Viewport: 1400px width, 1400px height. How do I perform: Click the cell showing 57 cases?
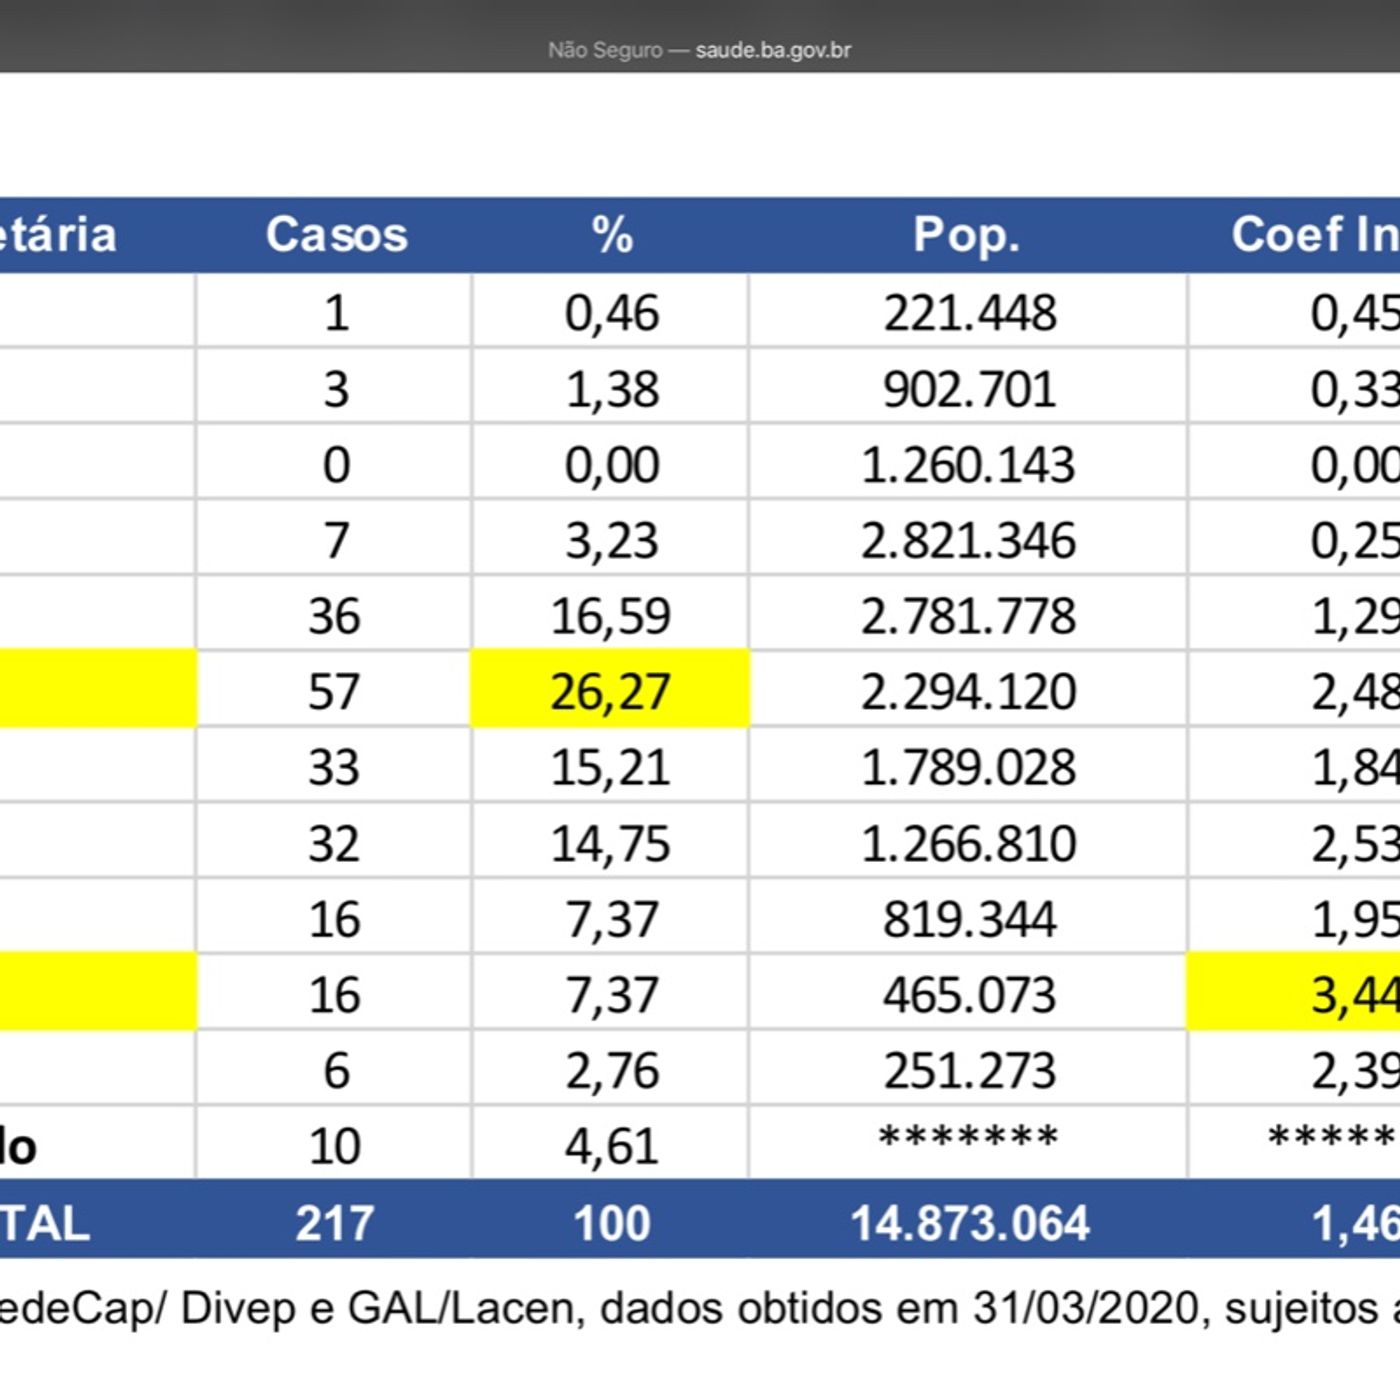coord(334,691)
